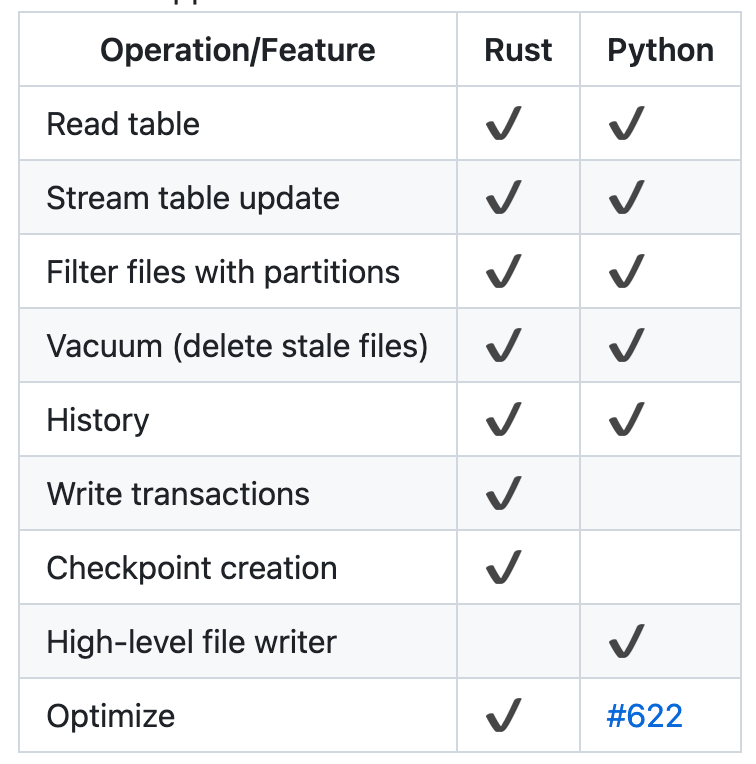Click Python checkmark for Filter files with partitions
The height and width of the screenshot is (764, 756).
click(626, 273)
